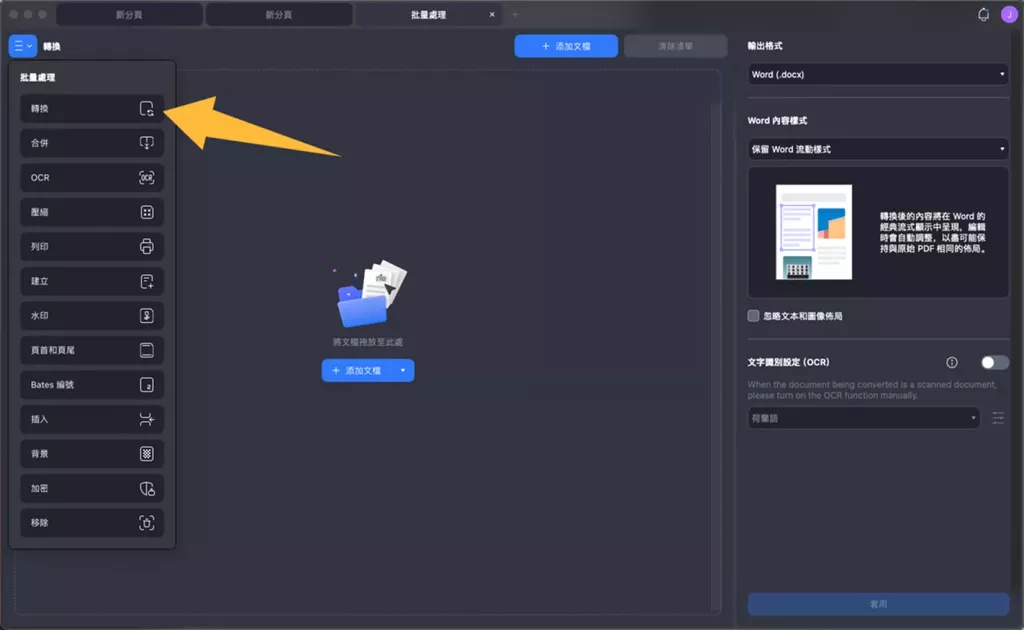
Task: Select the Bates 編號 numbering tool
Action: (90, 384)
